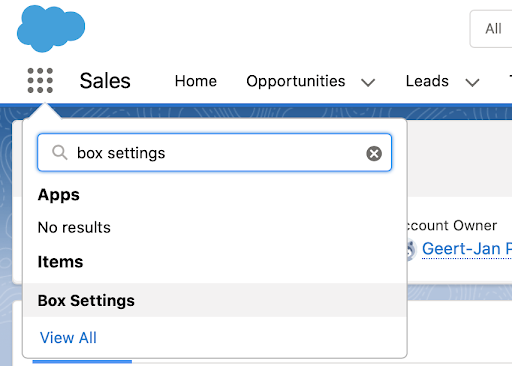Screen dimensions: 512x366
Task: Click the Apps section heading
Action: click(59, 195)
